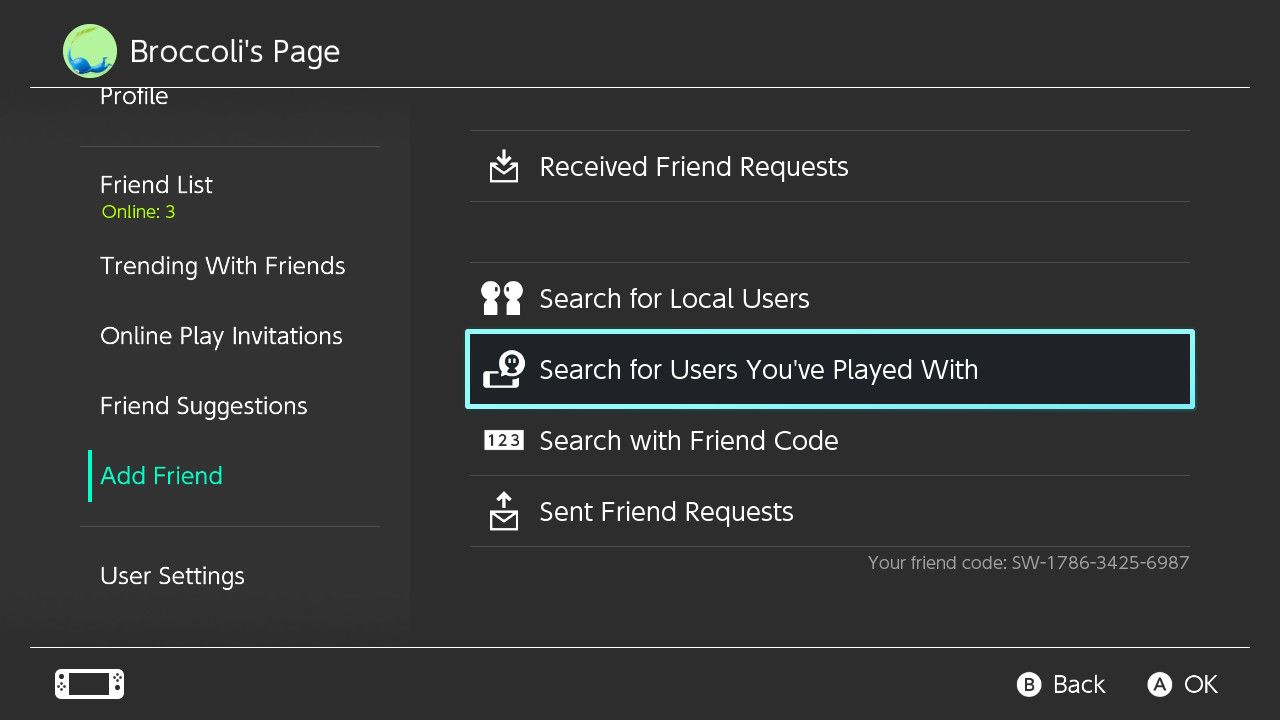Click the 123 Friend Code icon
1280x720 pixels.
pyautogui.click(x=504, y=440)
